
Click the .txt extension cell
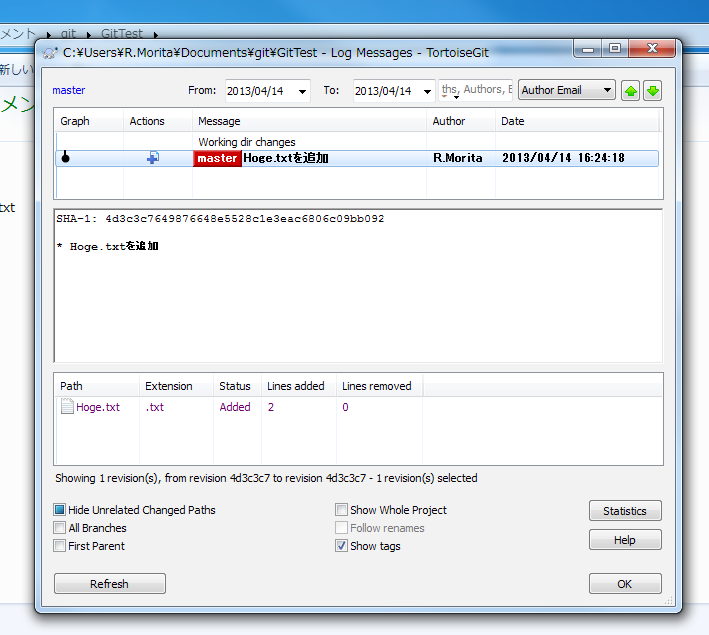tap(155, 407)
